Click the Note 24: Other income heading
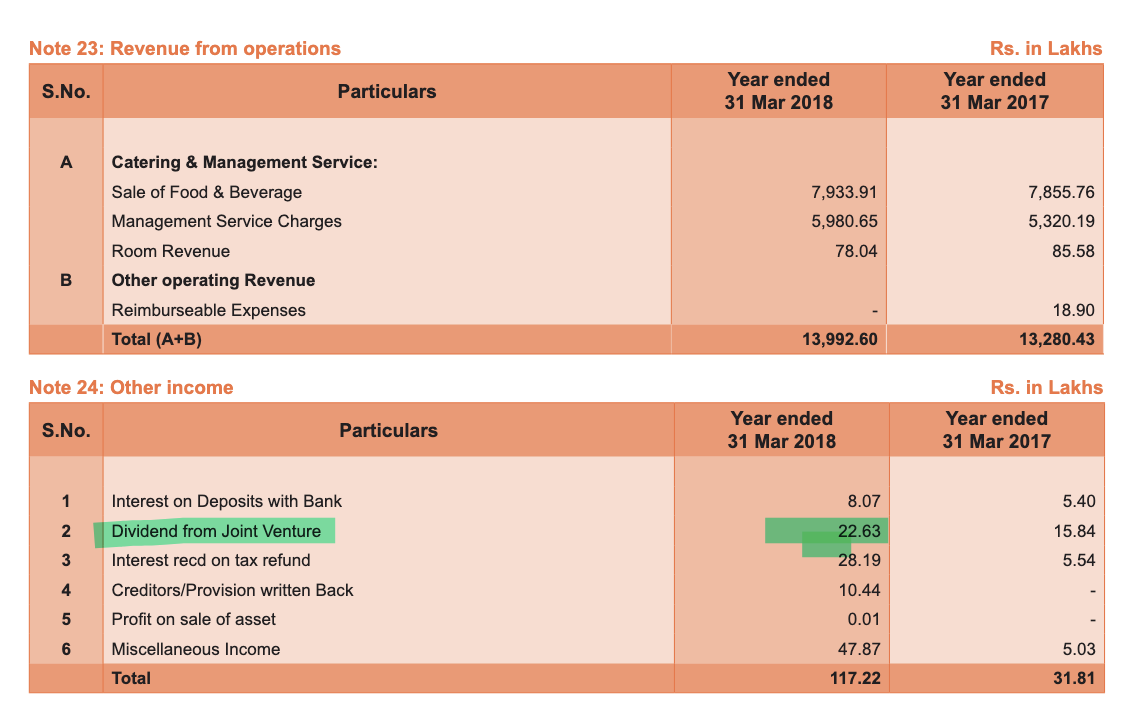The image size is (1132, 720). click(x=131, y=388)
